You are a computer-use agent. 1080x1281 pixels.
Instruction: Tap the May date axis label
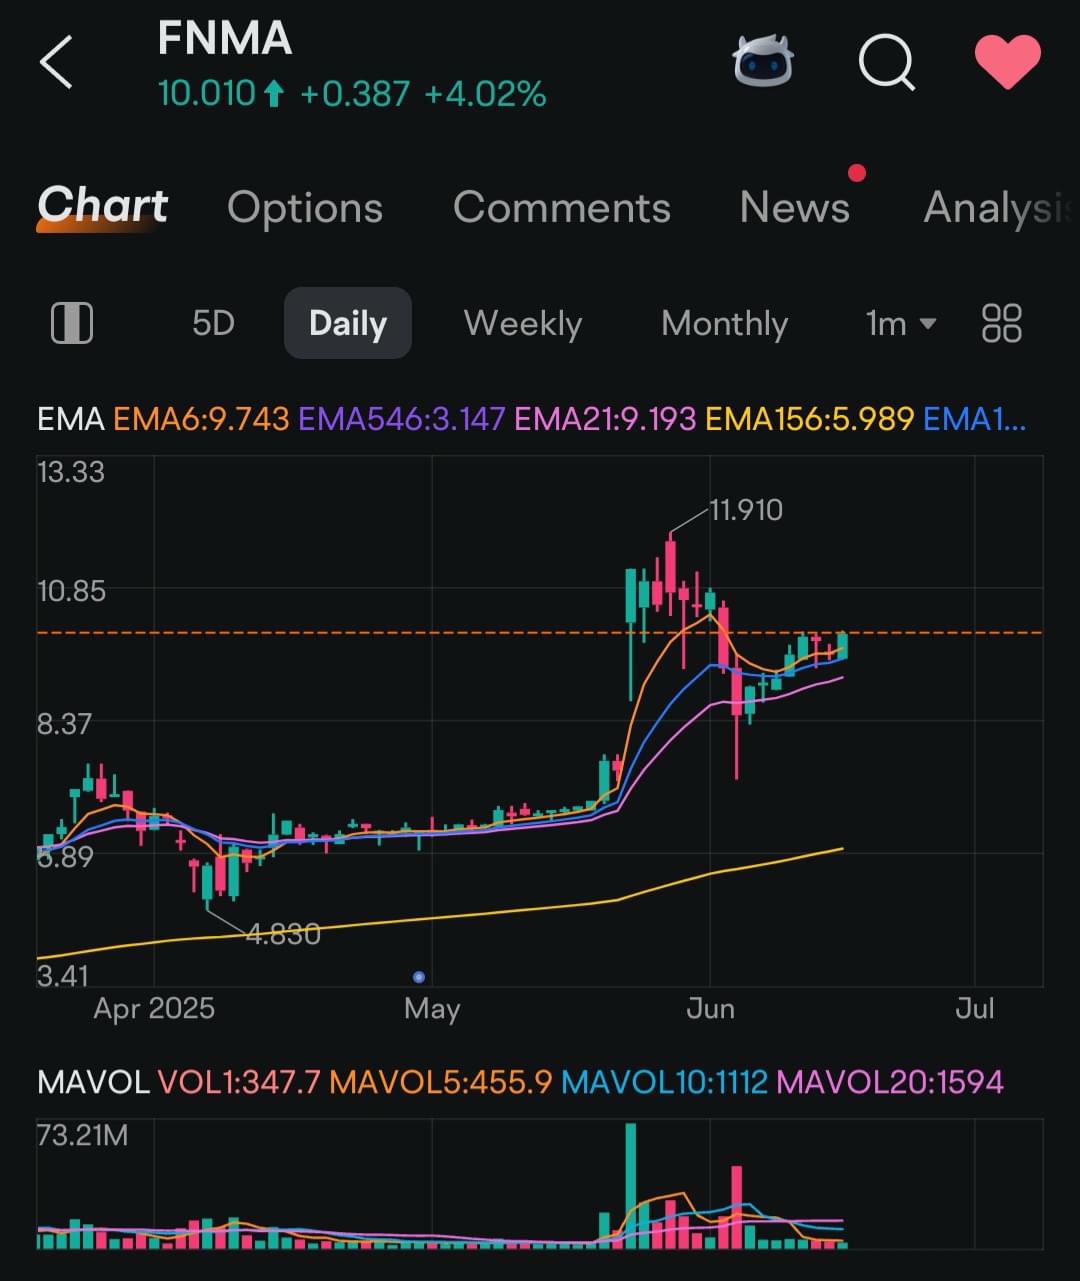(x=432, y=1008)
